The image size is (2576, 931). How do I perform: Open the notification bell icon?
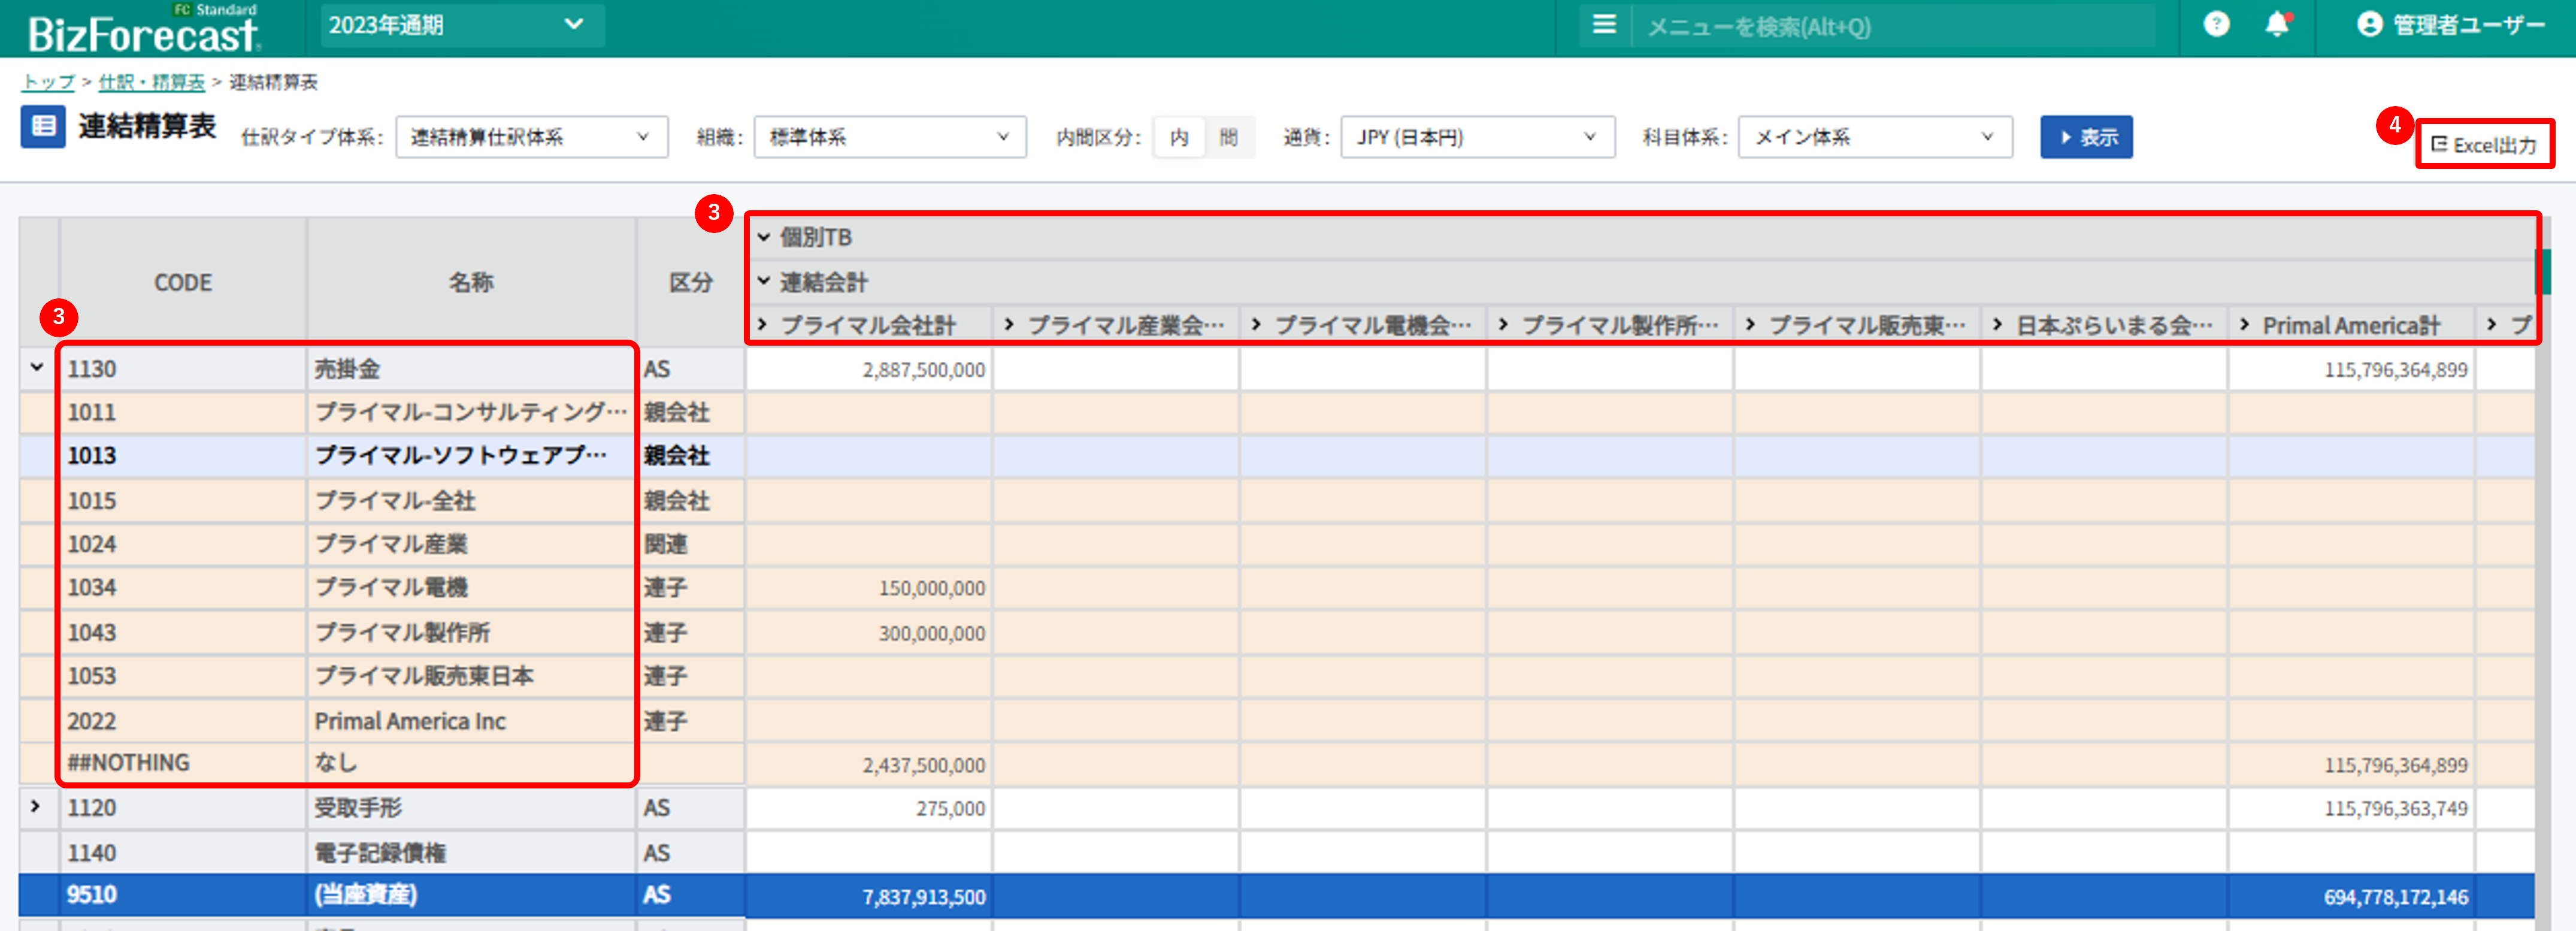click(2277, 24)
